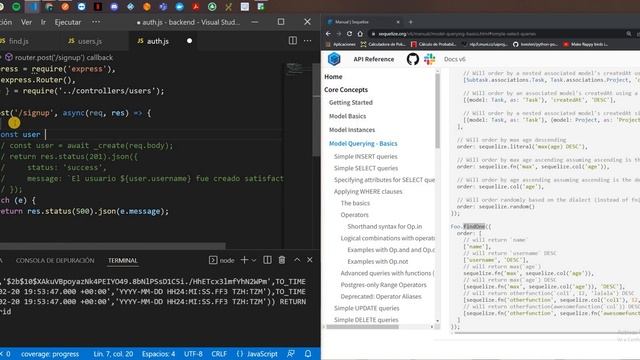Select the node terminal shell label
The height and width of the screenshot is (360, 640).
click(222, 260)
